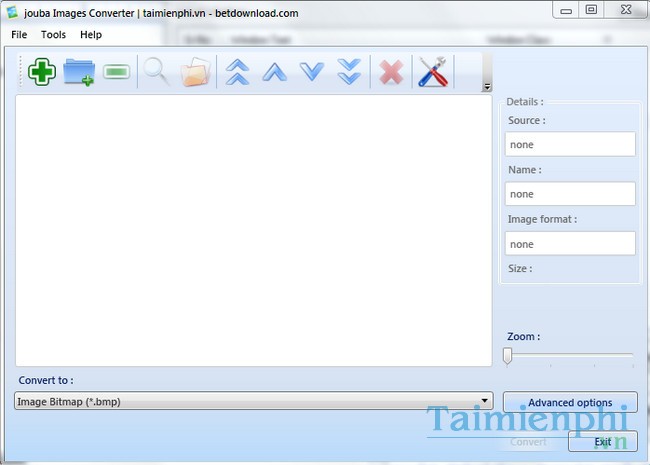Click the Source field showing none

(x=570, y=144)
